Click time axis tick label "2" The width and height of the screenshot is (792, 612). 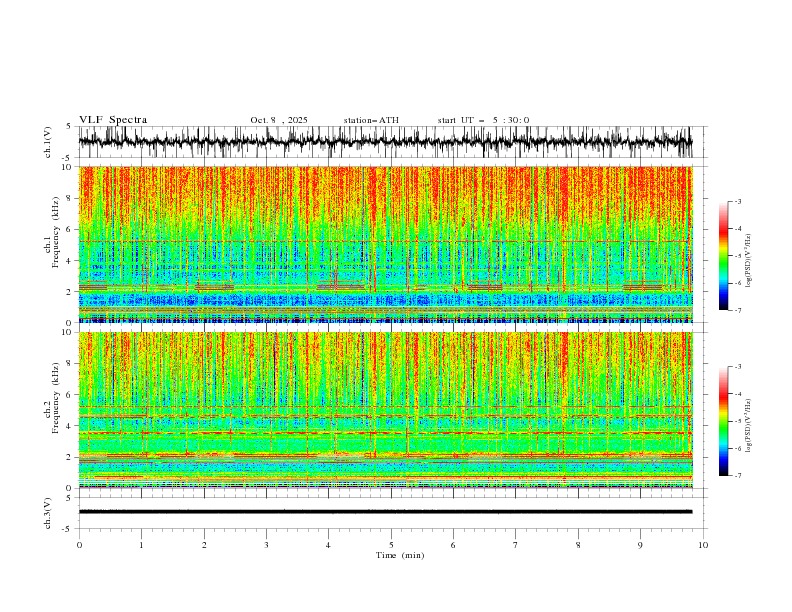click(x=204, y=545)
